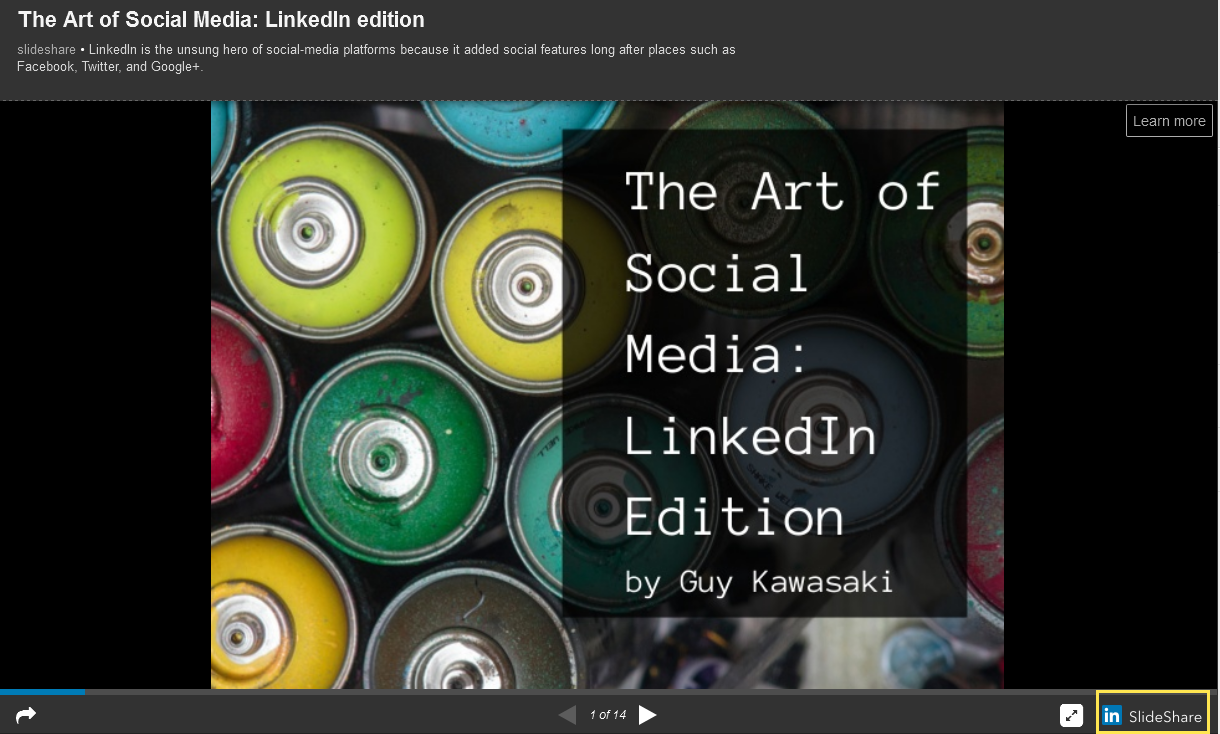Open the LinkedIn SlideShare logo link

tap(1152, 716)
